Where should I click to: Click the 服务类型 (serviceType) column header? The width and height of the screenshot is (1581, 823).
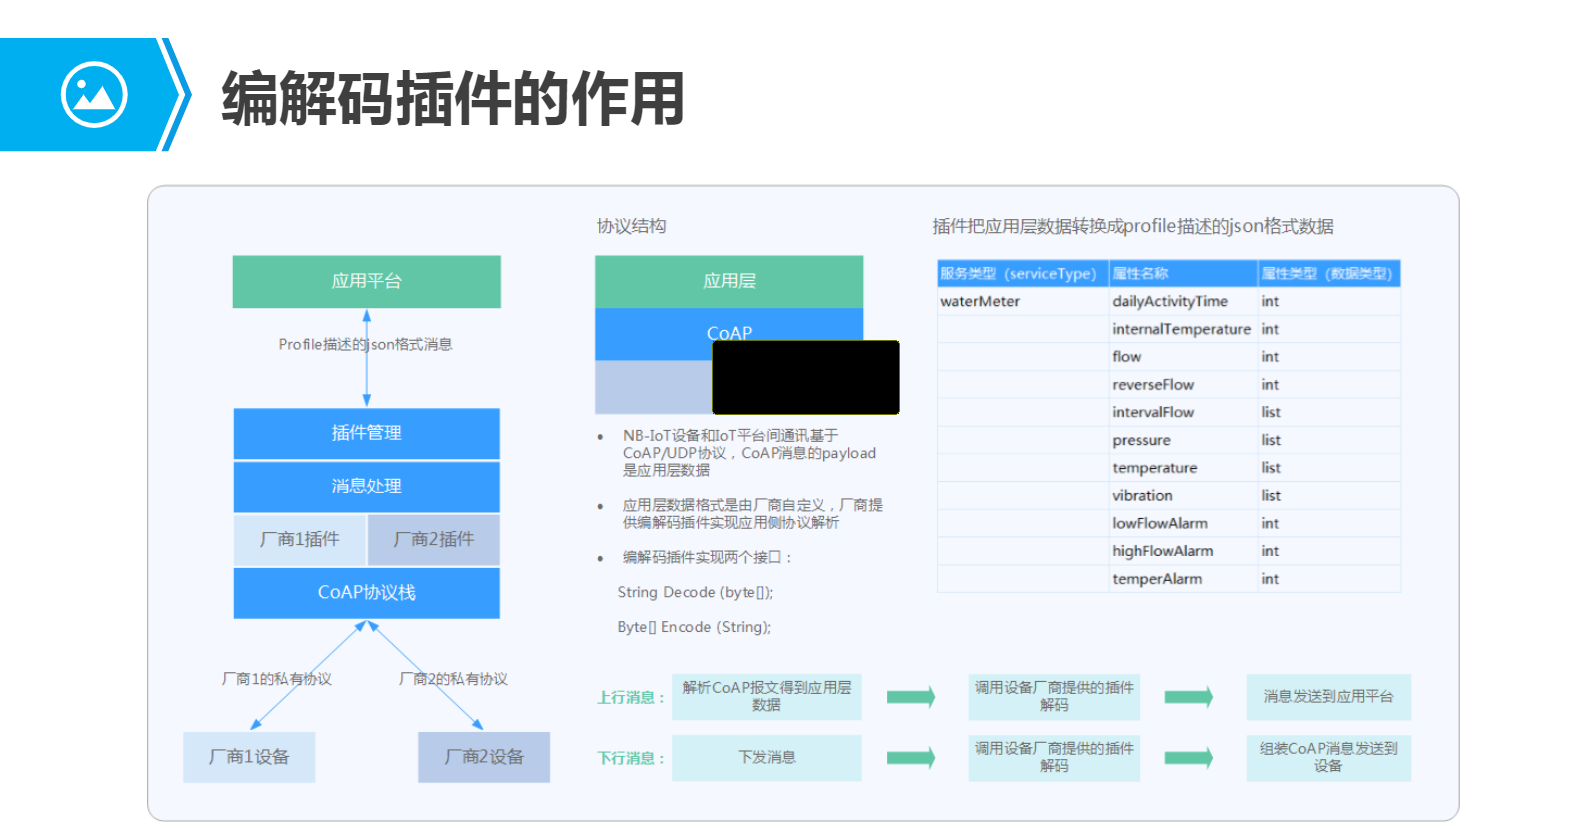pyautogui.click(x=1023, y=273)
